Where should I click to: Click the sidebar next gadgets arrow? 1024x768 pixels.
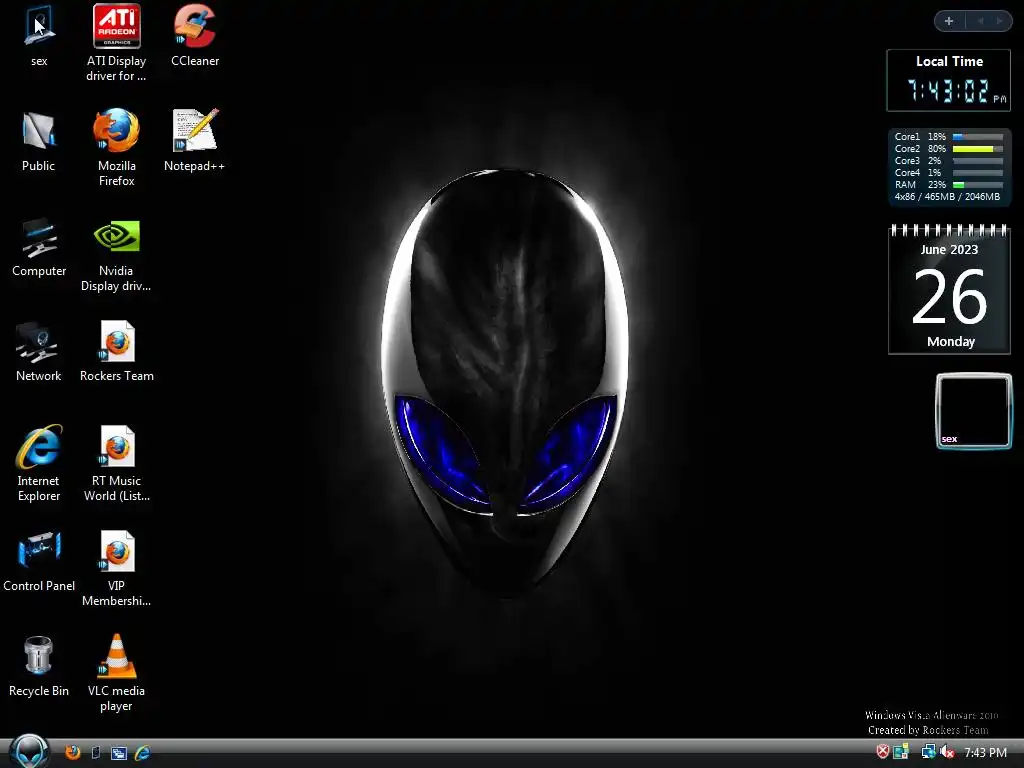999,21
